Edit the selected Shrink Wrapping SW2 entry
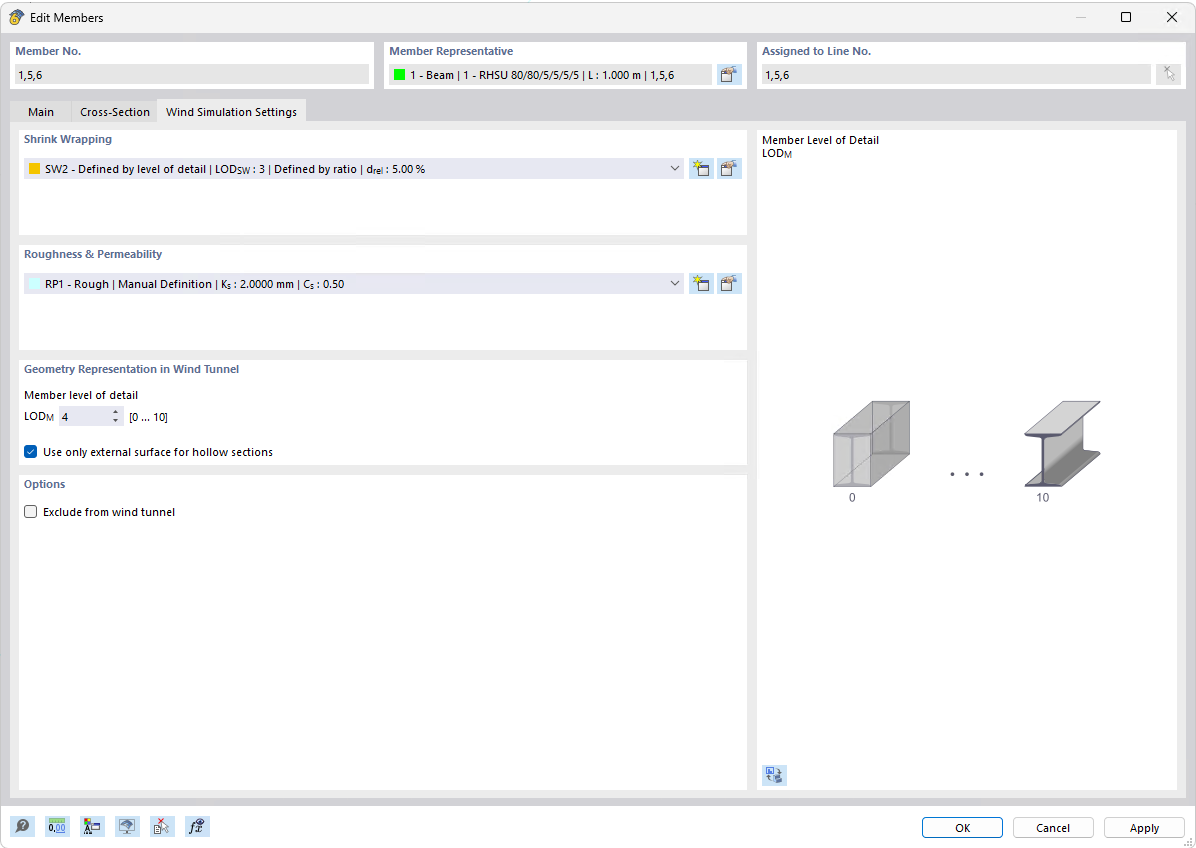The image size is (1196, 848). 729,168
